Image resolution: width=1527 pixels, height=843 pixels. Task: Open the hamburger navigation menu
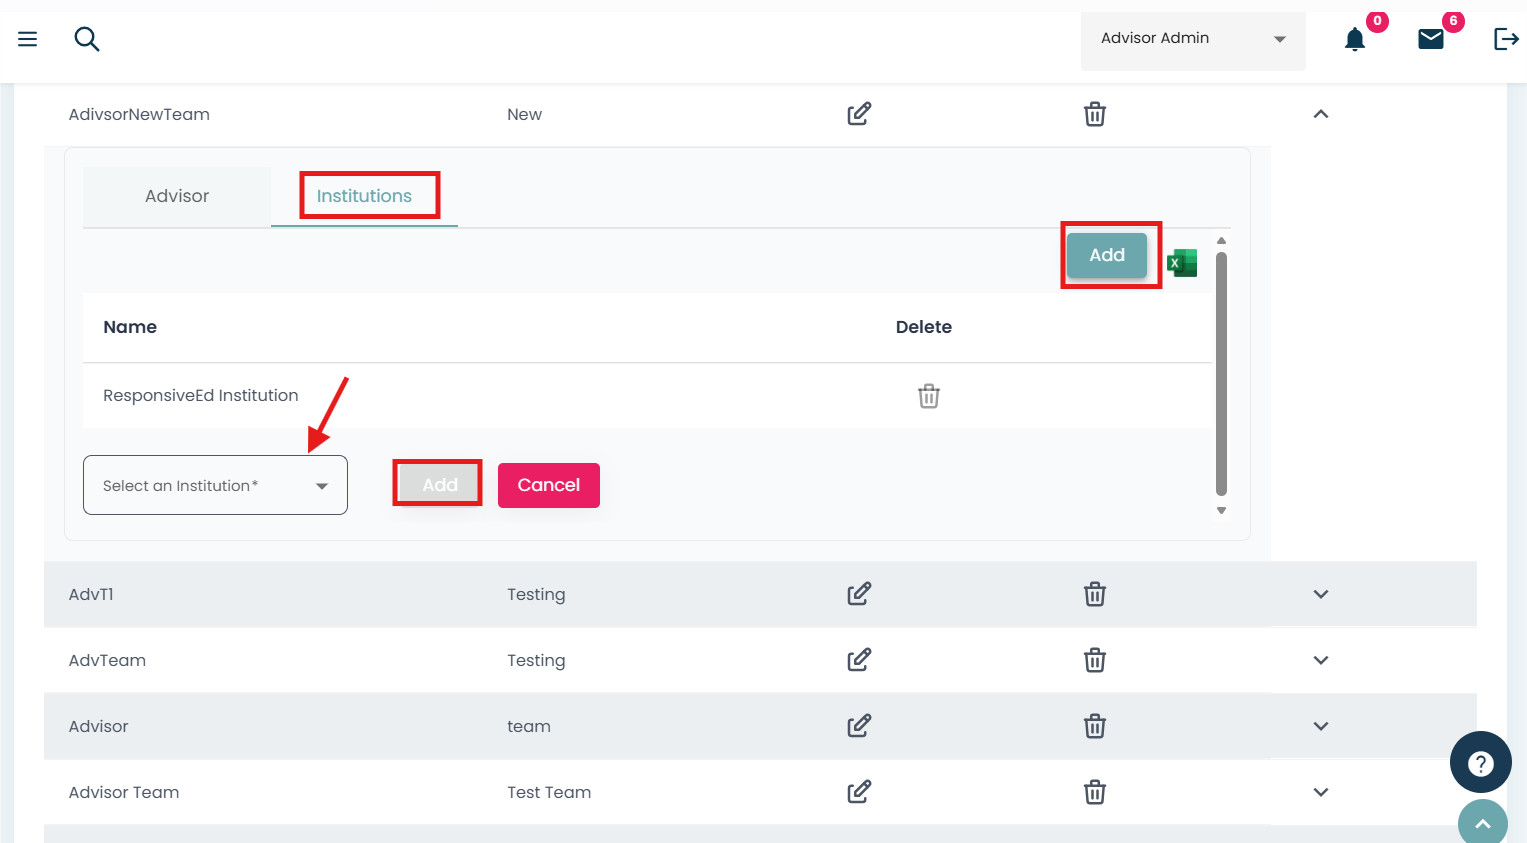[28, 39]
